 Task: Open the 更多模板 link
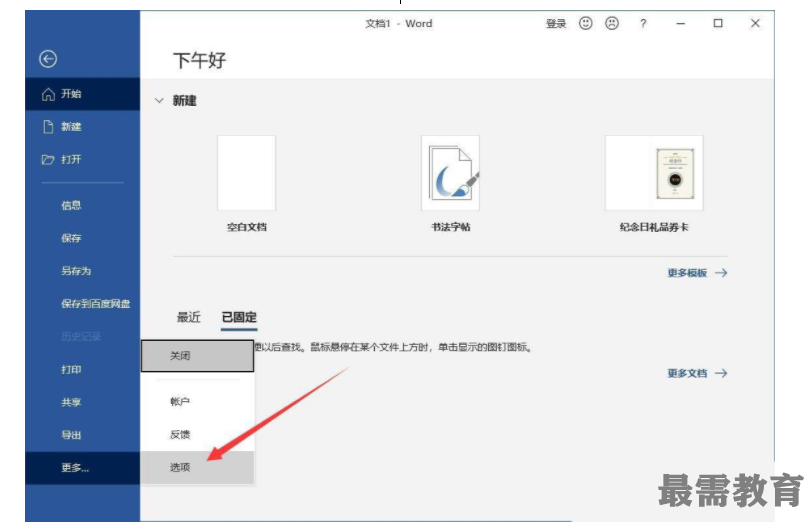coord(697,273)
